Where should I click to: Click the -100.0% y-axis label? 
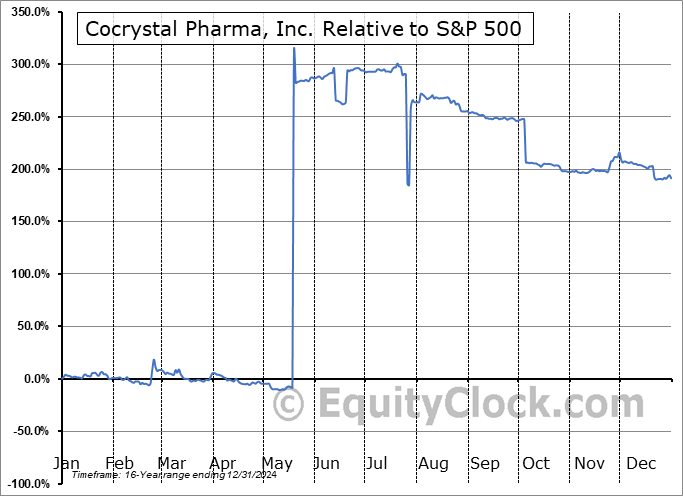click(x=26, y=484)
